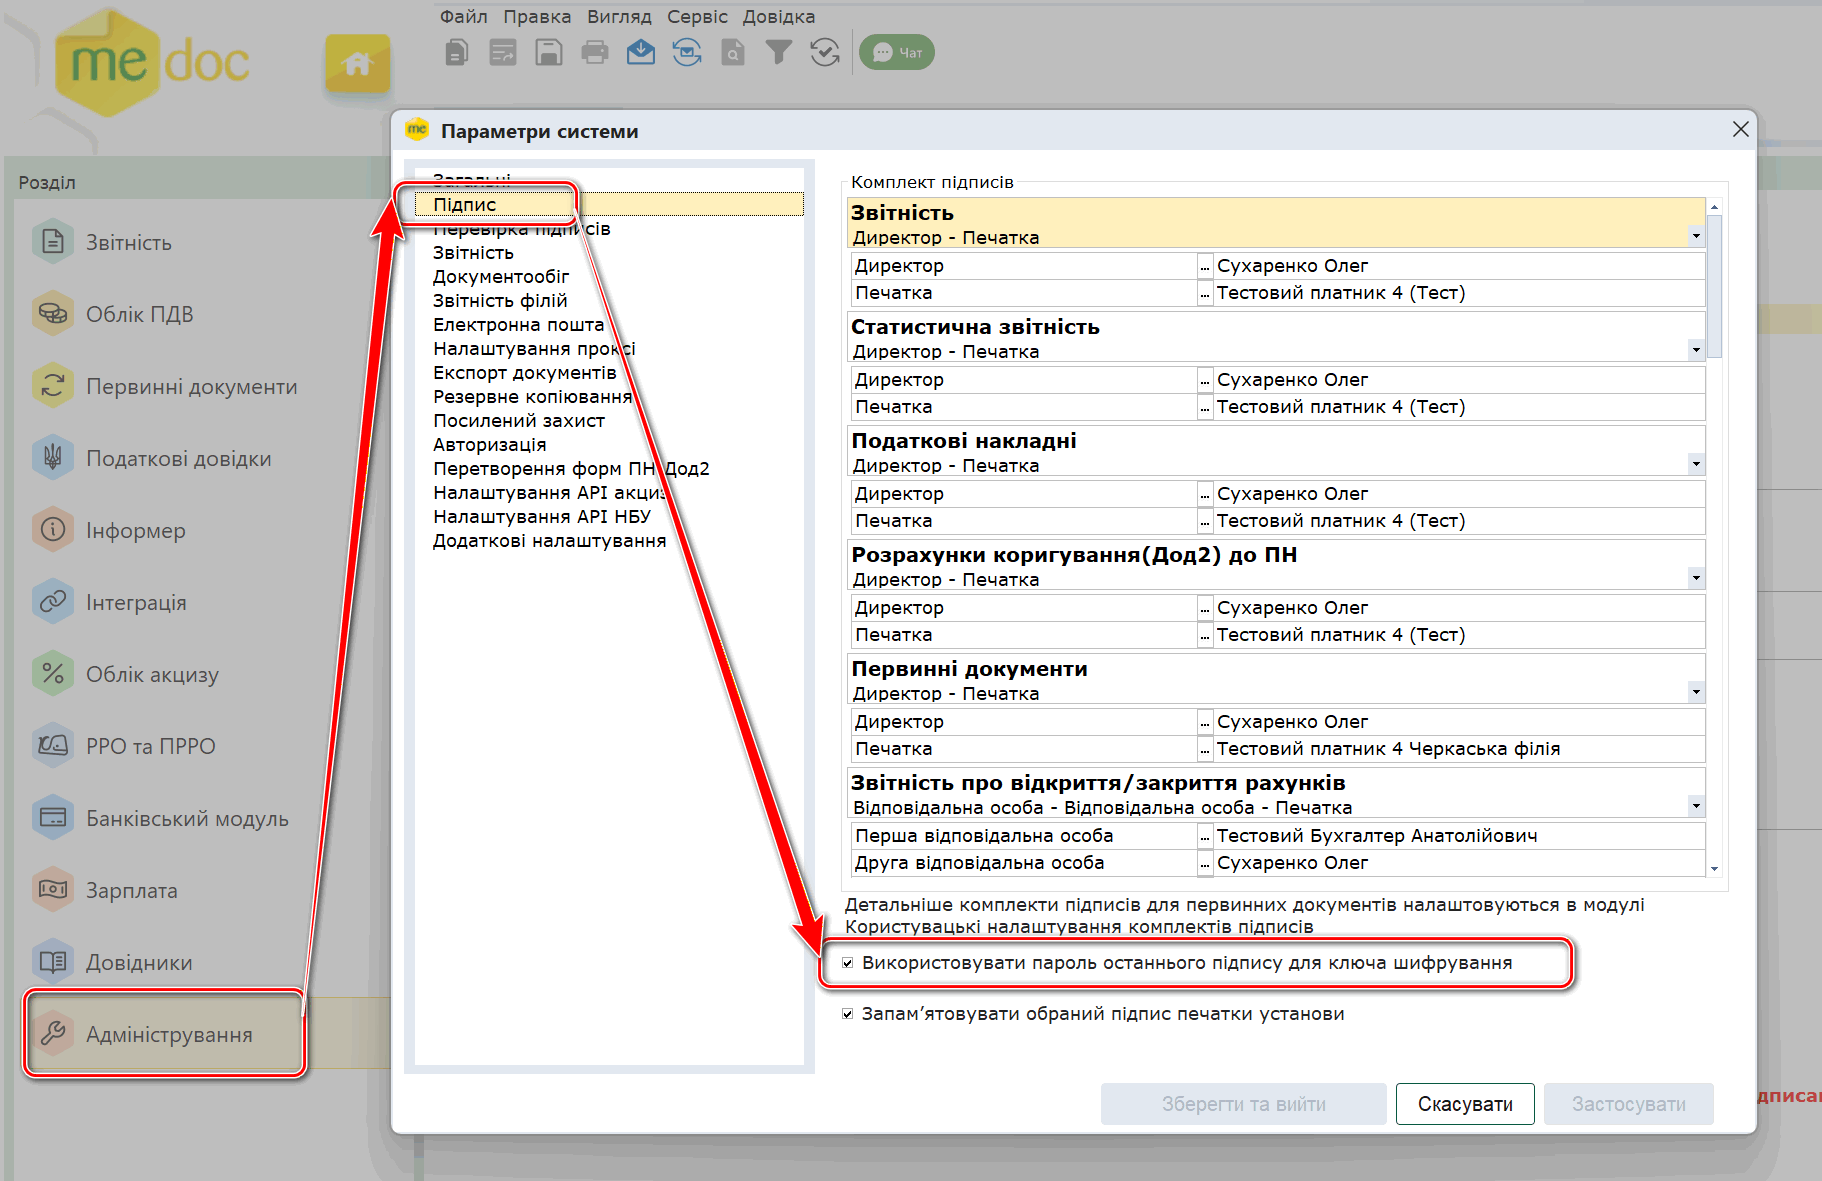Click the Банківський модуль sidebar icon
The width and height of the screenshot is (1822, 1181).
[53, 818]
